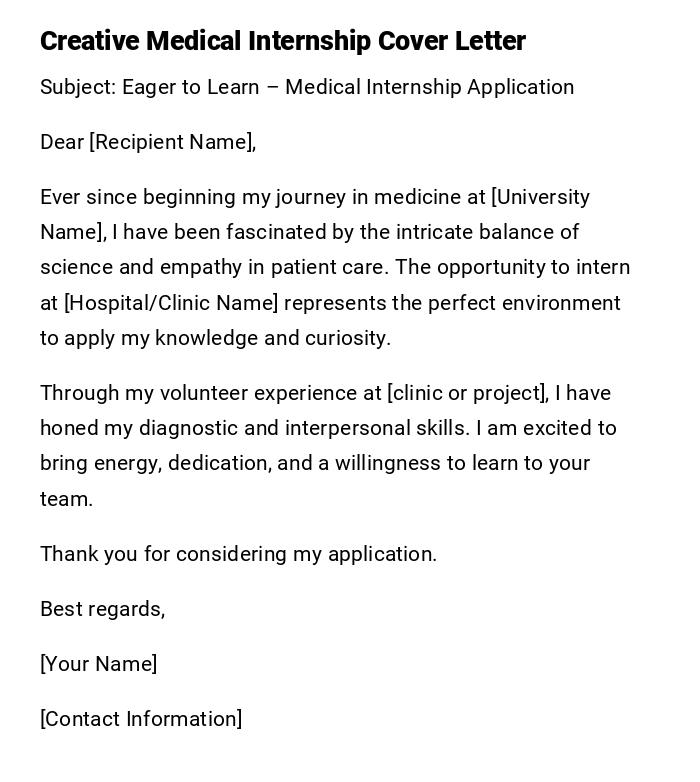
Task: Click the word "curiosity" ending first paragraph
Action: pos(346,338)
